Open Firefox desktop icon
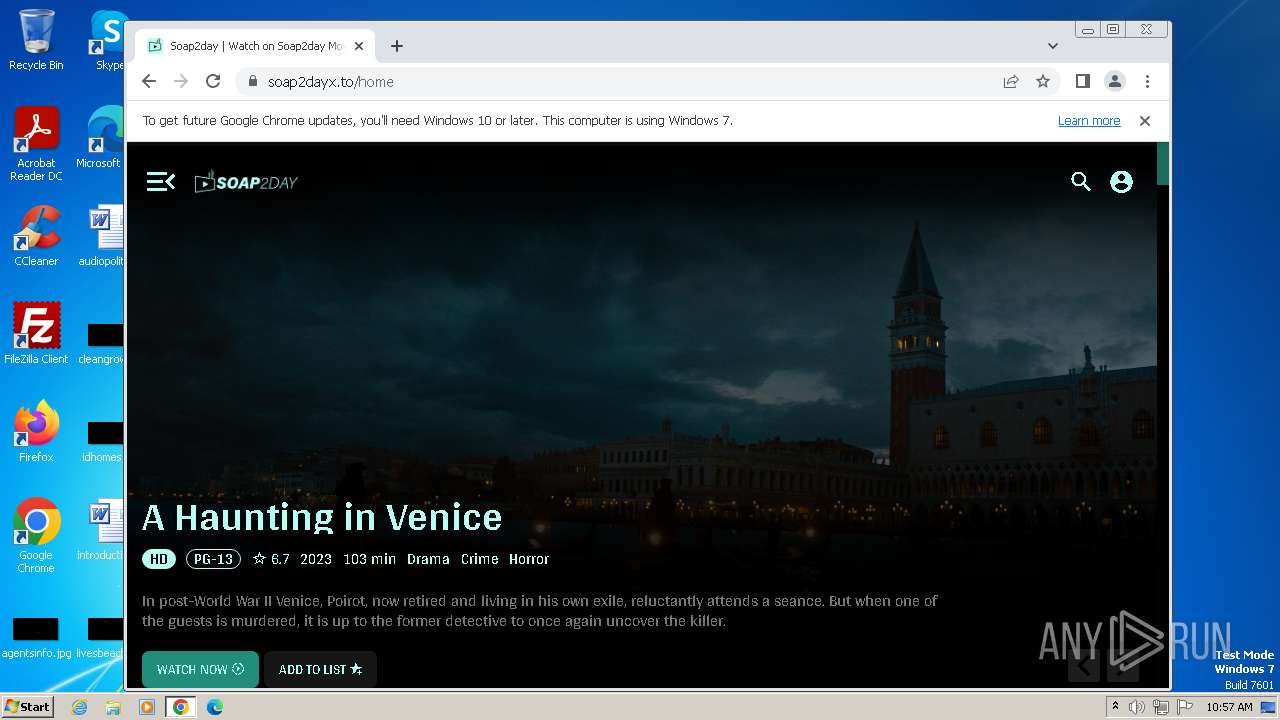This screenshot has height=720, width=1280. click(x=36, y=432)
